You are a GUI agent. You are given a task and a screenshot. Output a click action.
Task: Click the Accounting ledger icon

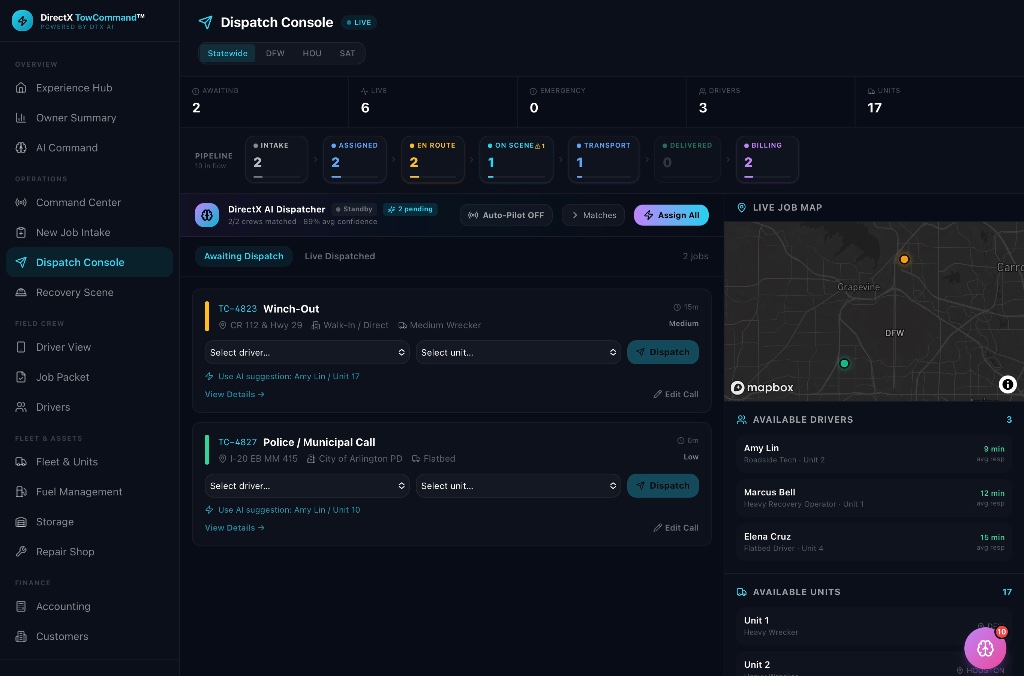pos(21,606)
